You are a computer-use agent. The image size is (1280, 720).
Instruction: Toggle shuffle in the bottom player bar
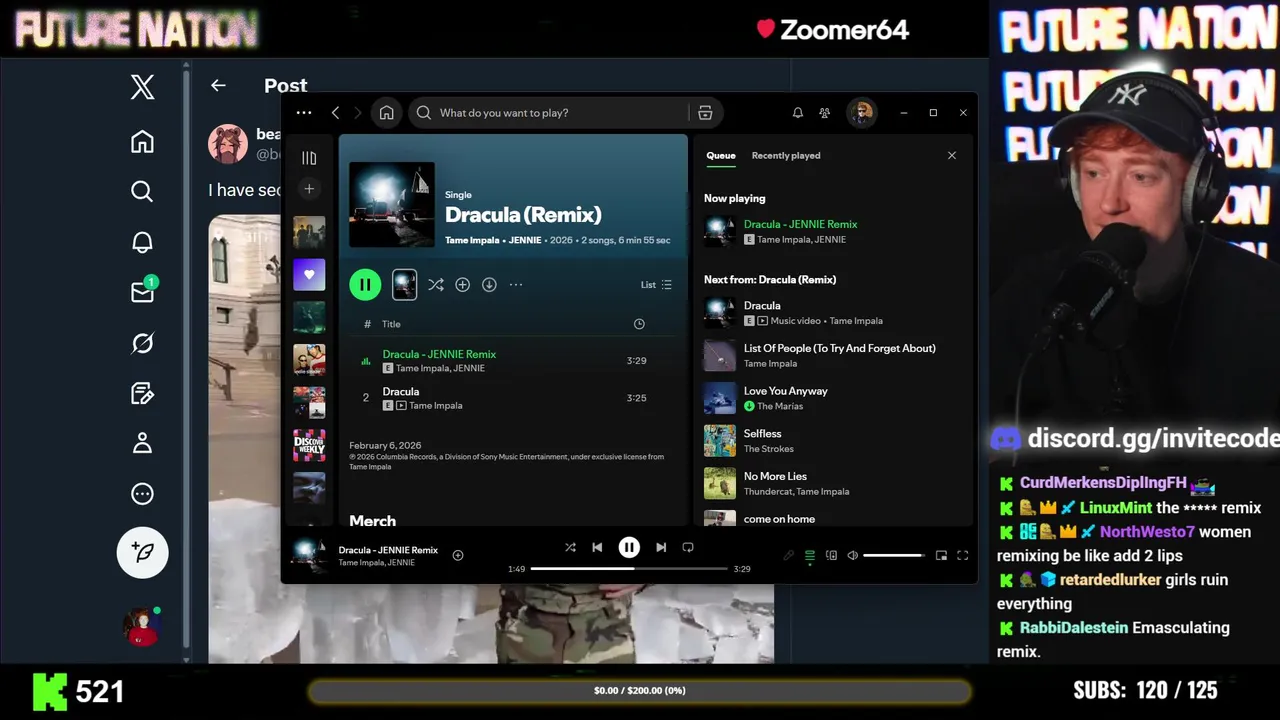(570, 547)
